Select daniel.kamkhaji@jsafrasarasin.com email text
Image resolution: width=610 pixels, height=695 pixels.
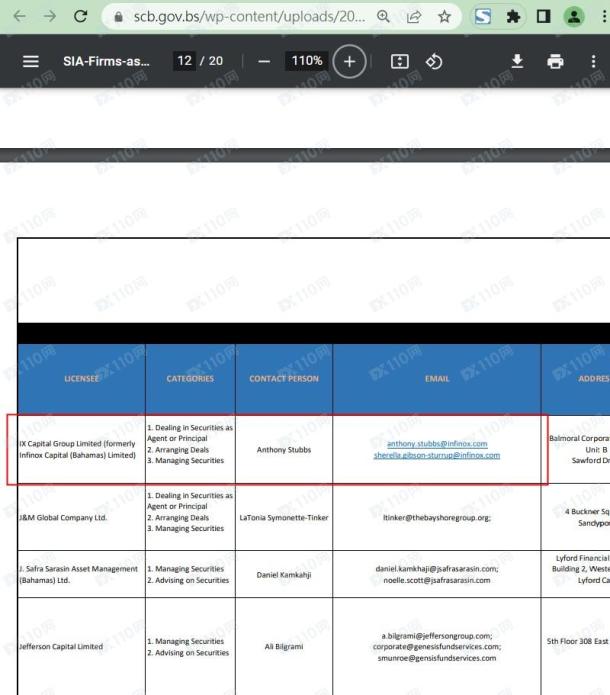pyautogui.click(x=437, y=569)
